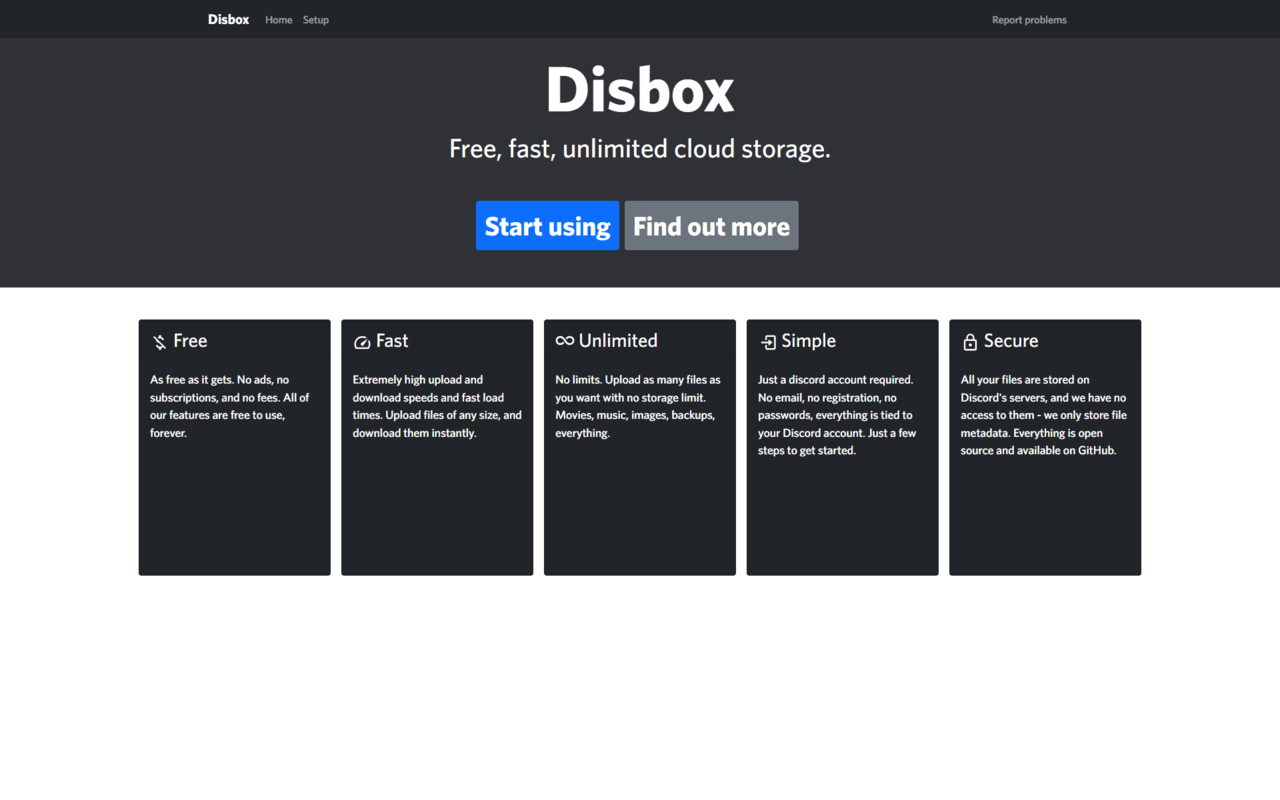
Task: Click the login-arrow icon on the Simple card
Action: click(x=768, y=341)
